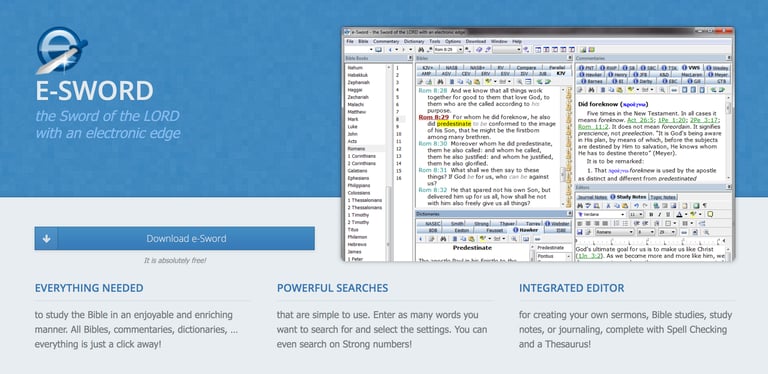
Task: Click the highlighter color icon in Commentaries toolbar
Action: pos(630,90)
